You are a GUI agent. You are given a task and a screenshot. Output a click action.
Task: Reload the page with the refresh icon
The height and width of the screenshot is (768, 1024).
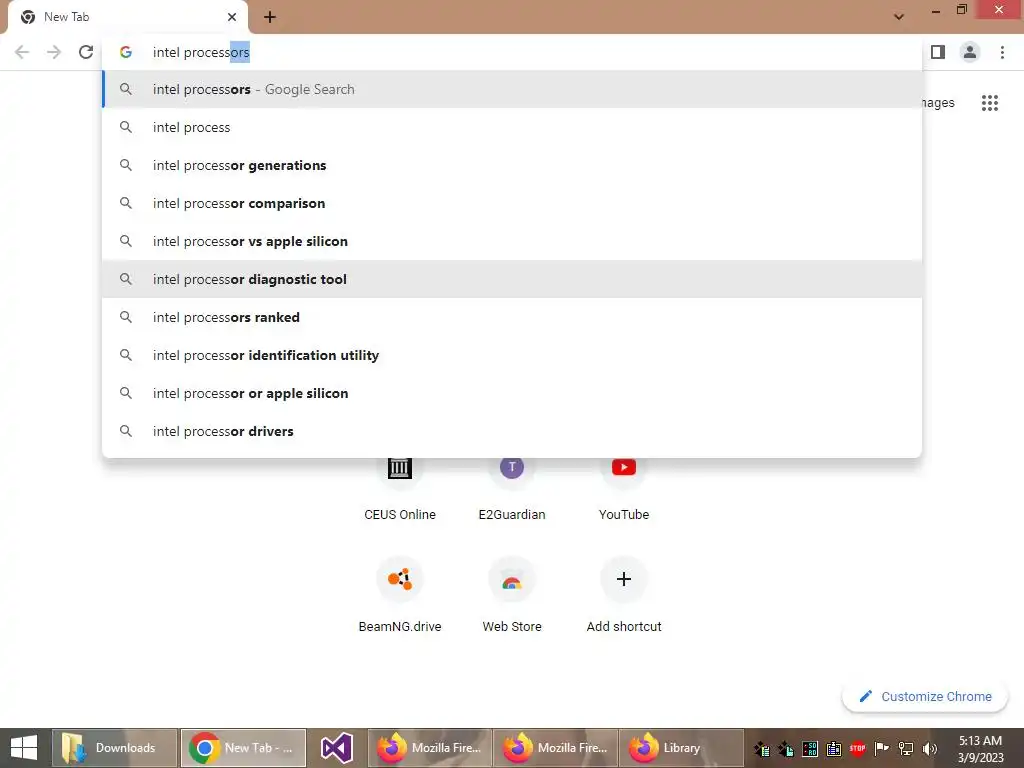pos(86,52)
